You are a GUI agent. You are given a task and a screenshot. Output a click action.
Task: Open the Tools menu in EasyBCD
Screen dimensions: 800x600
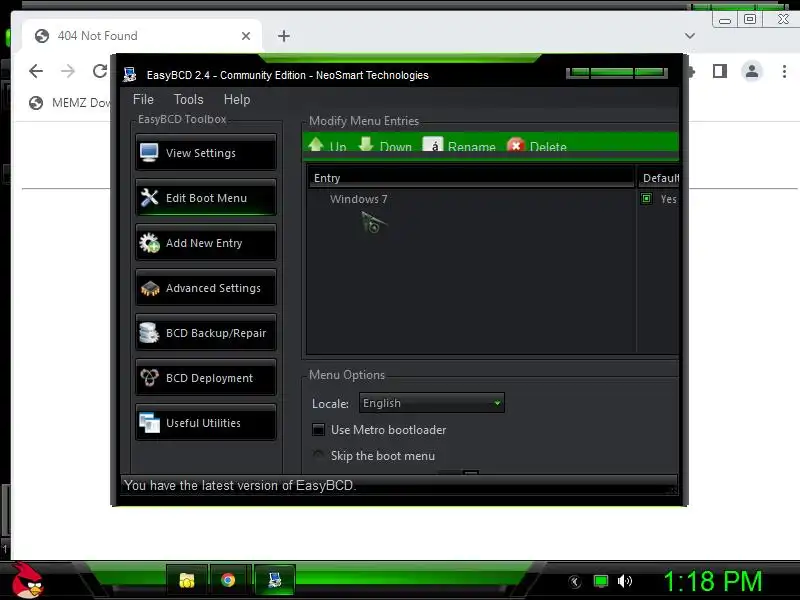188,99
